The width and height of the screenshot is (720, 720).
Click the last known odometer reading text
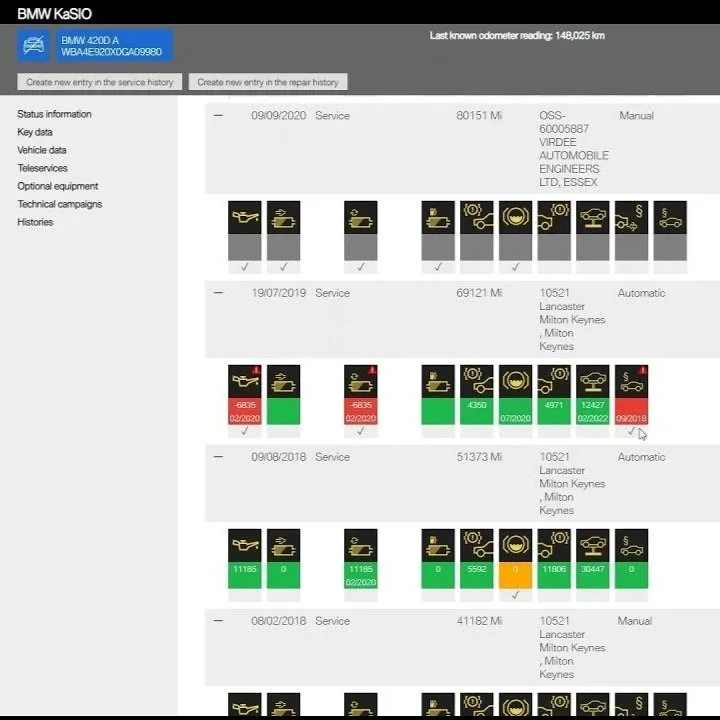[x=517, y=36]
